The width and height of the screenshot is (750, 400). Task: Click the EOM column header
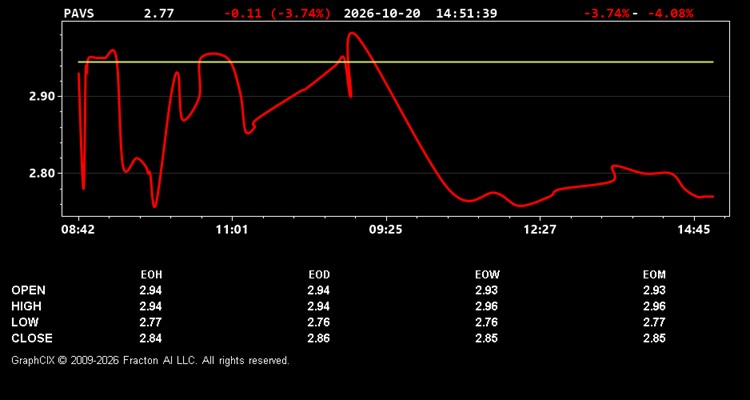click(654, 275)
